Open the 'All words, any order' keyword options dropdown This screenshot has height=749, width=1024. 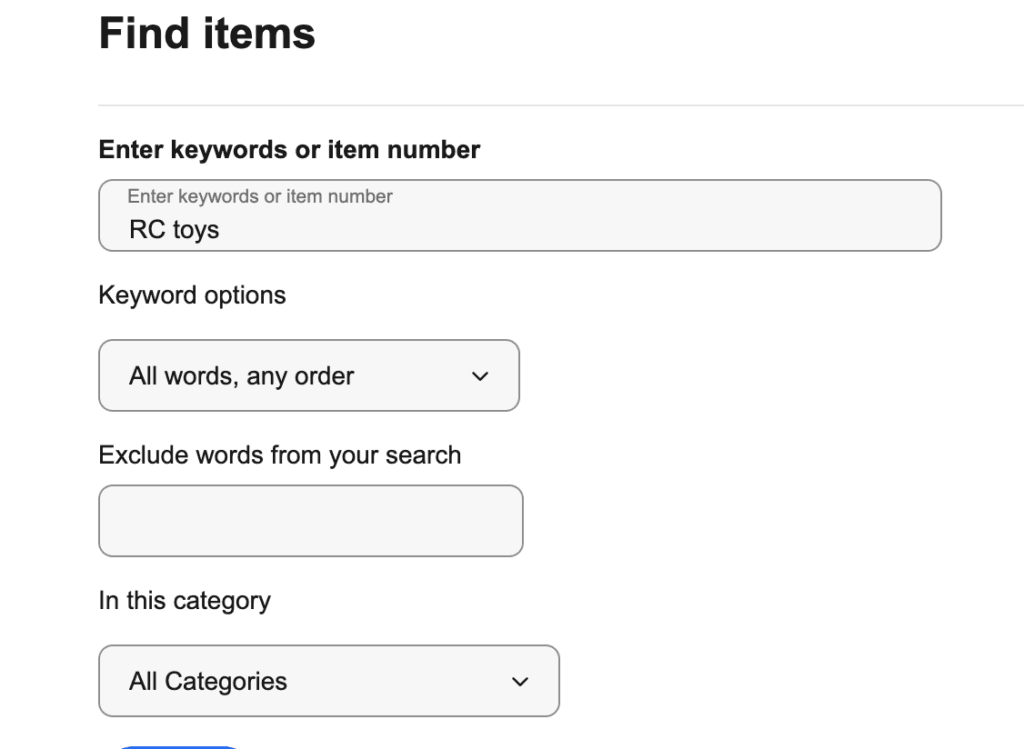[x=308, y=376]
